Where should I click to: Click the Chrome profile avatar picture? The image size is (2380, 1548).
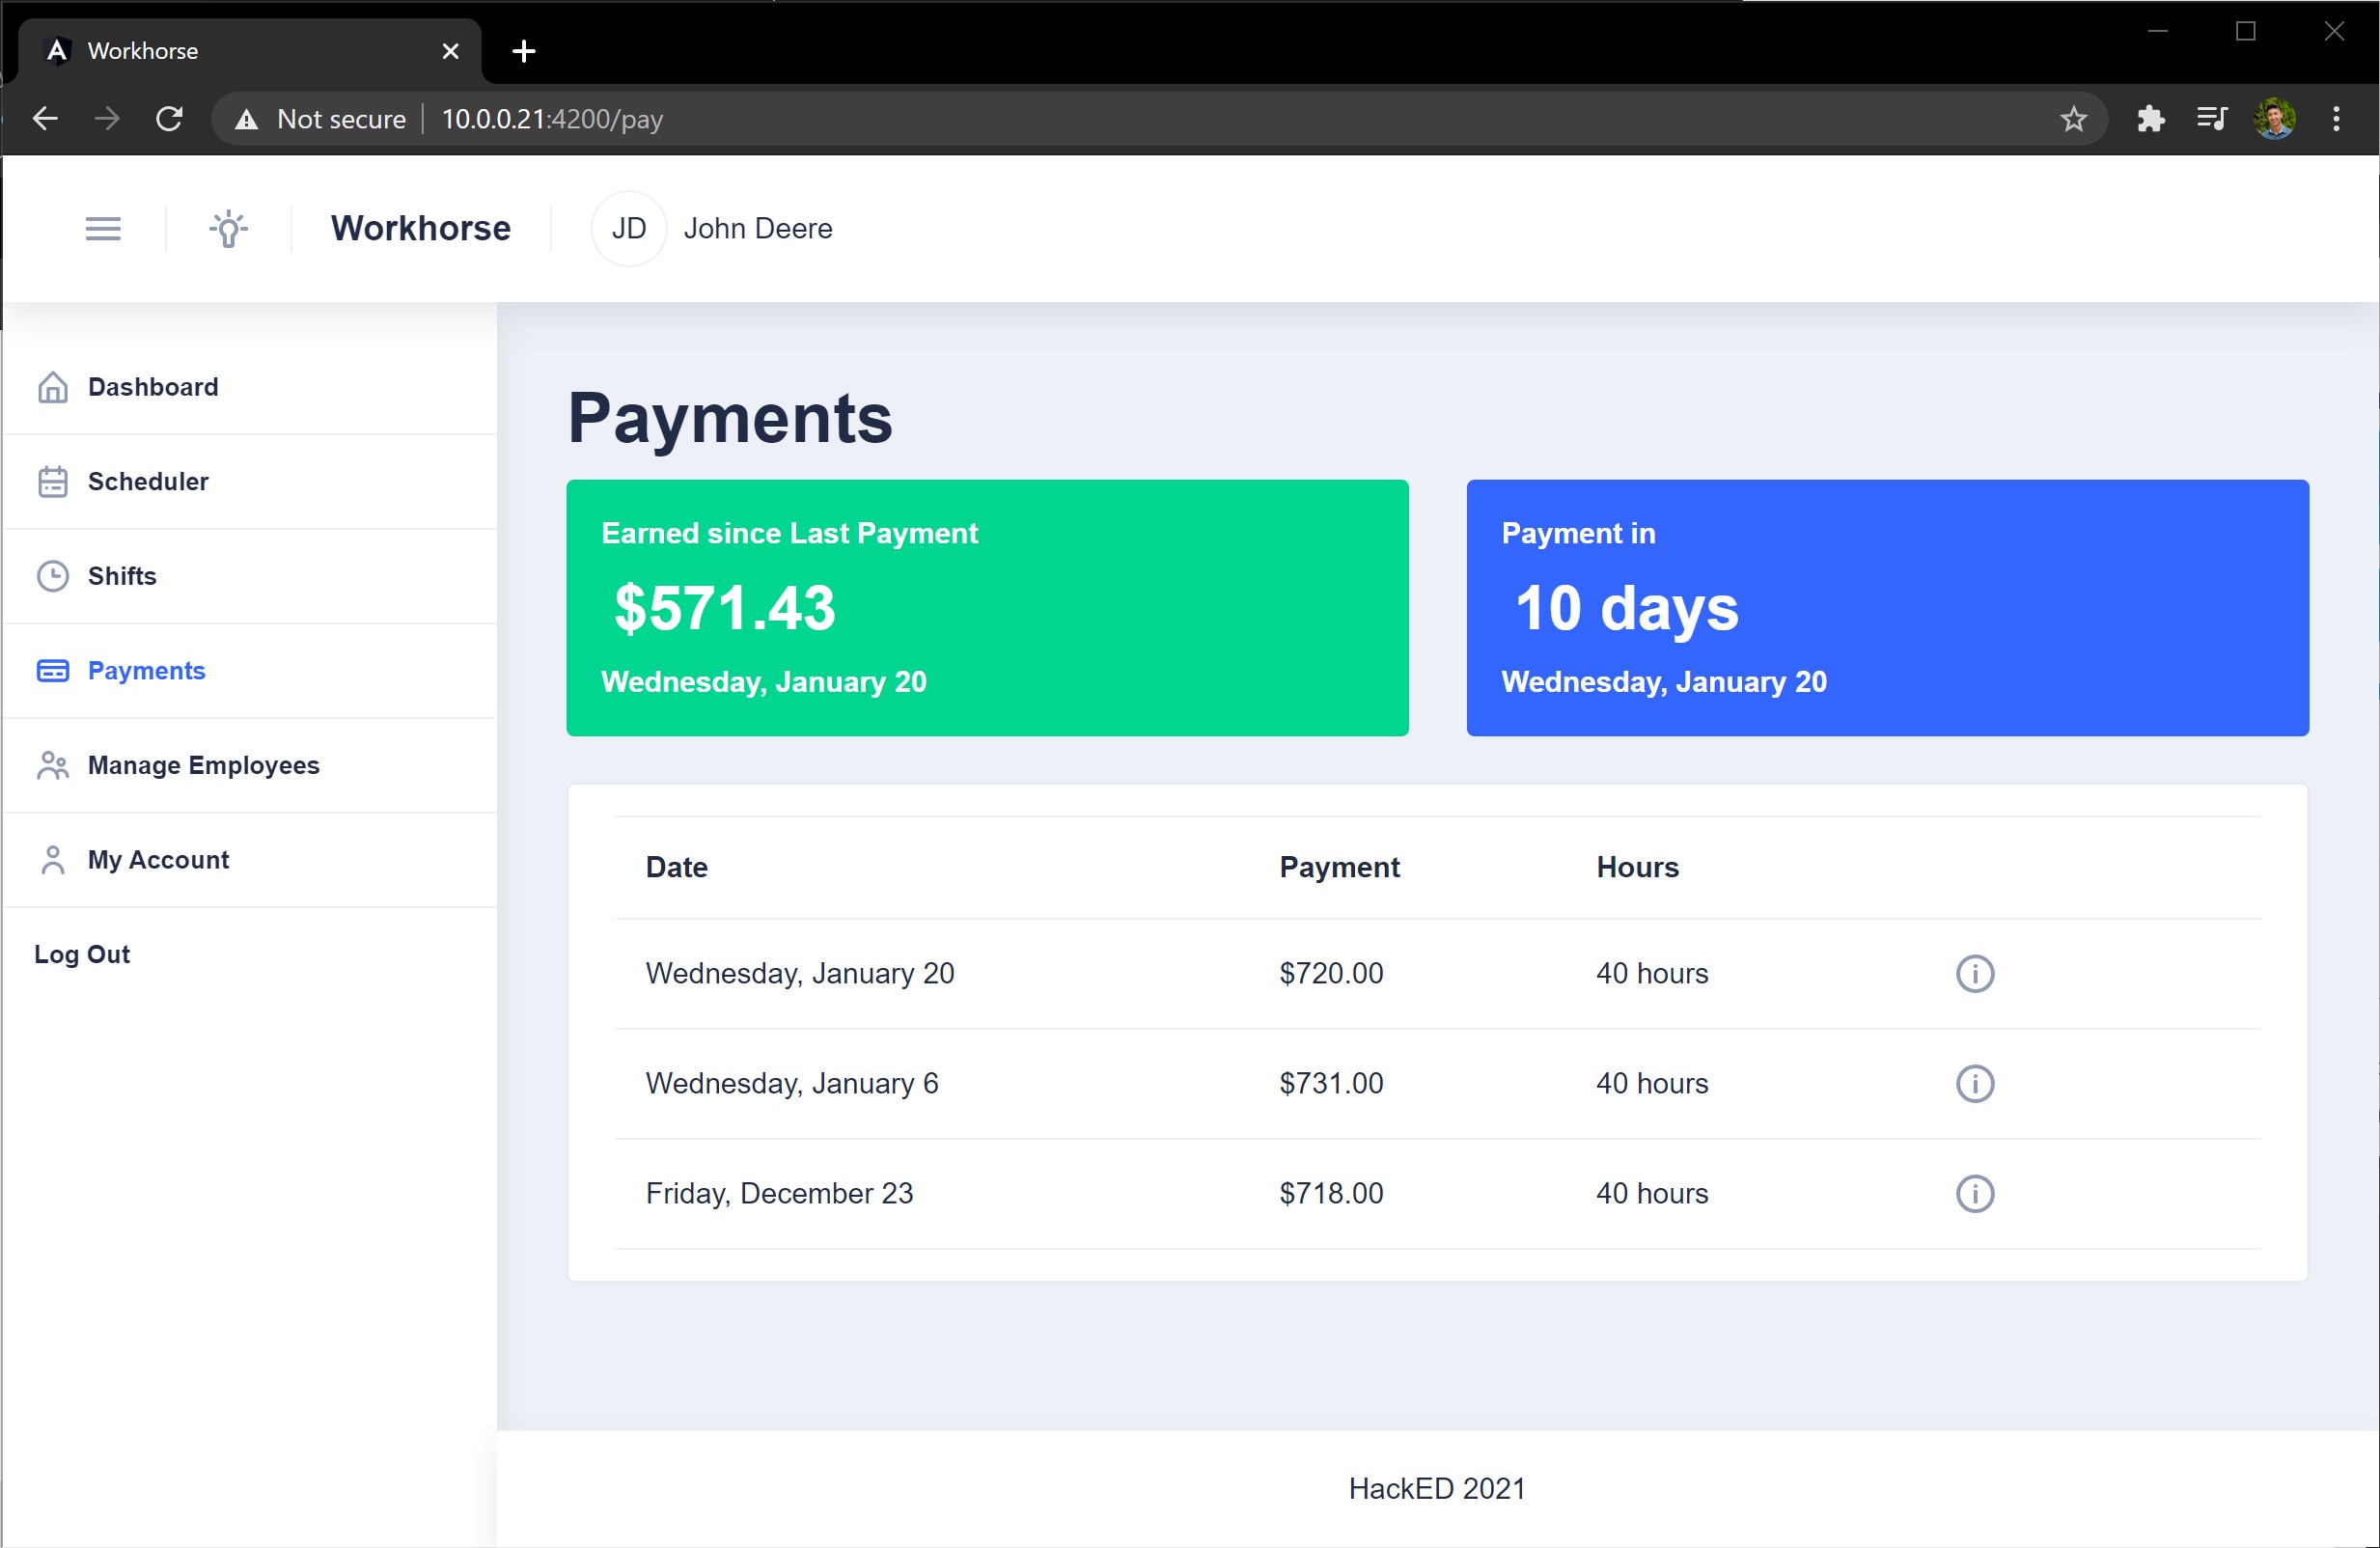(x=2274, y=119)
